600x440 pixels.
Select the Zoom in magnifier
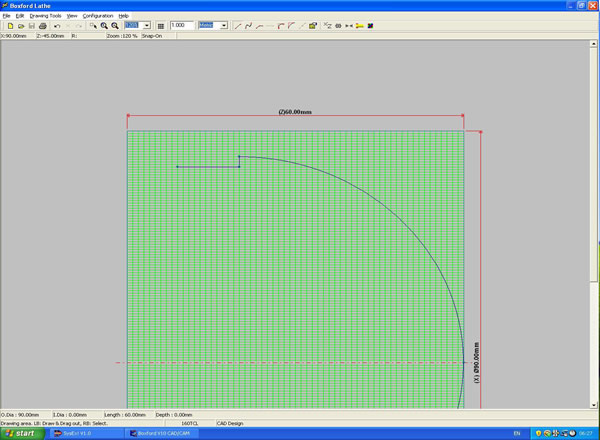[x=104, y=25]
